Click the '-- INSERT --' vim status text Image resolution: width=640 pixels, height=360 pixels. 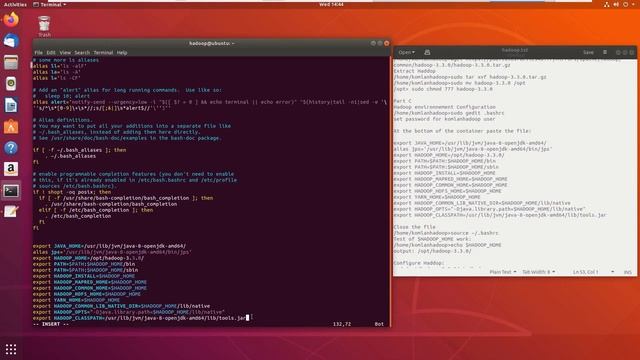tap(51, 324)
